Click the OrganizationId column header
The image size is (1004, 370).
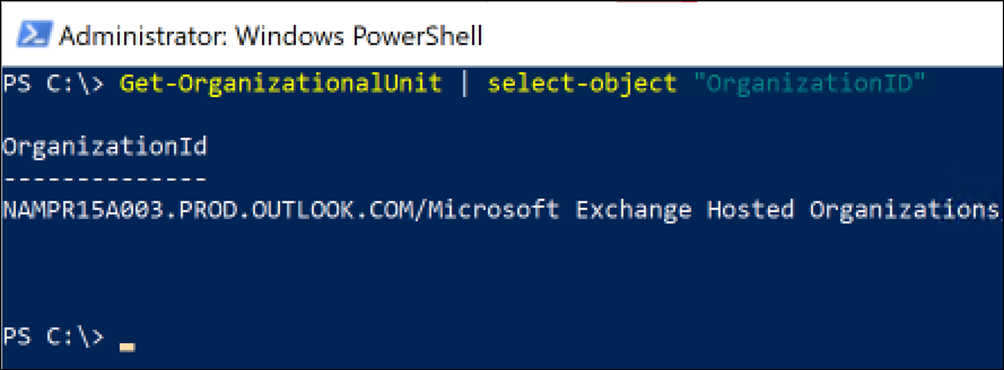click(x=105, y=147)
